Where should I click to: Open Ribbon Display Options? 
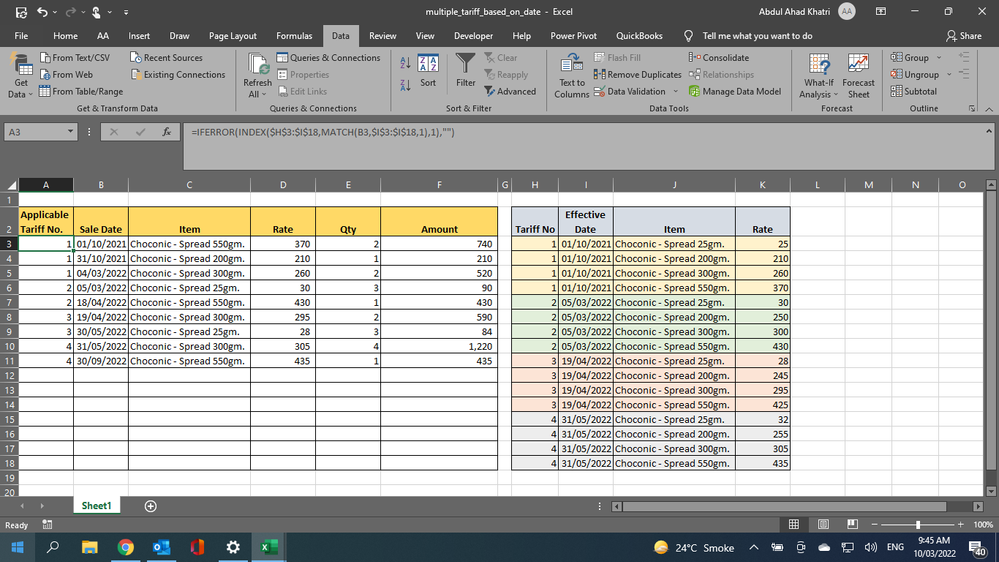tap(880, 11)
